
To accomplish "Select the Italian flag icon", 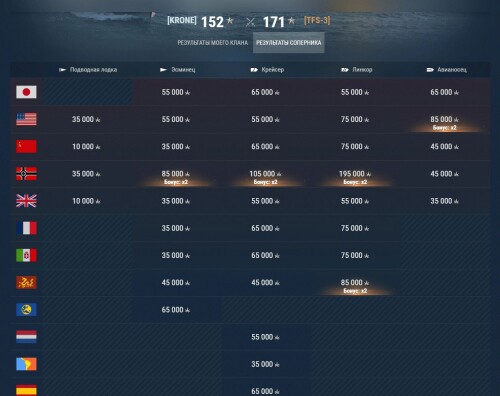I will click(26, 255).
